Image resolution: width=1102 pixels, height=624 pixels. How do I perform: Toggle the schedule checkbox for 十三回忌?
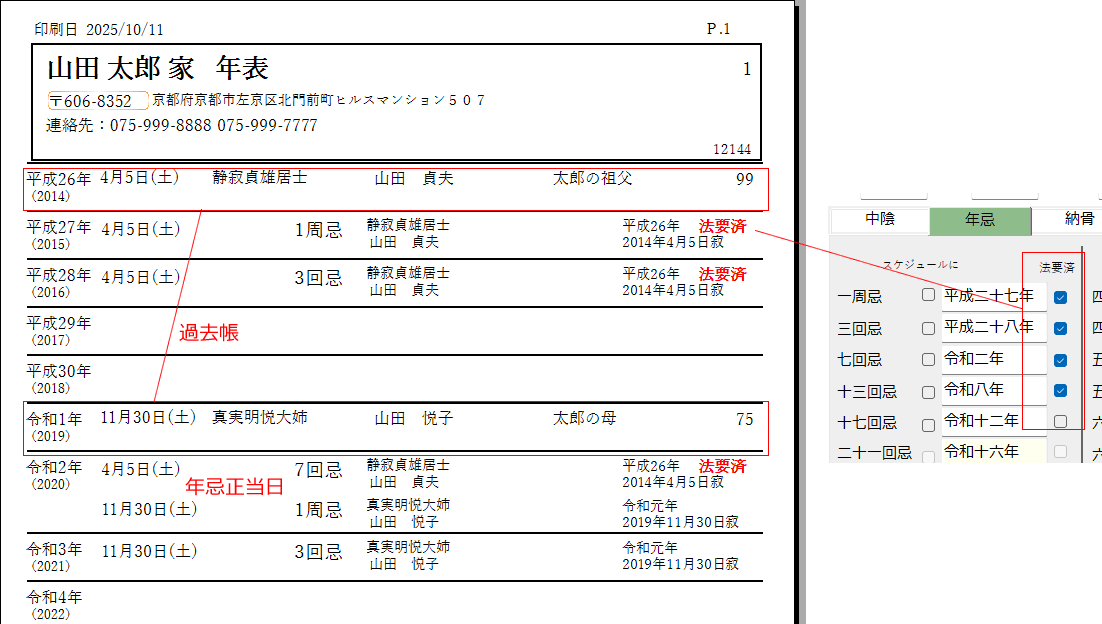[x=928, y=391]
